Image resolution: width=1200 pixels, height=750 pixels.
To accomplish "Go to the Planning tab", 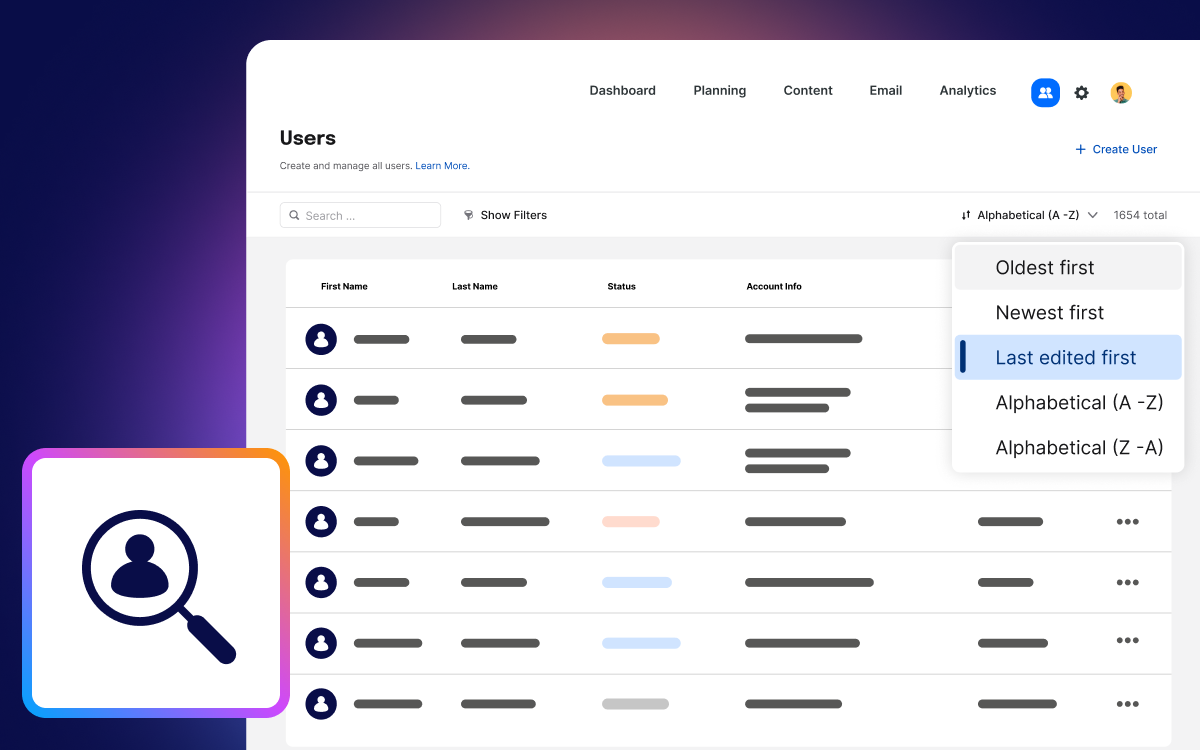I will point(720,90).
